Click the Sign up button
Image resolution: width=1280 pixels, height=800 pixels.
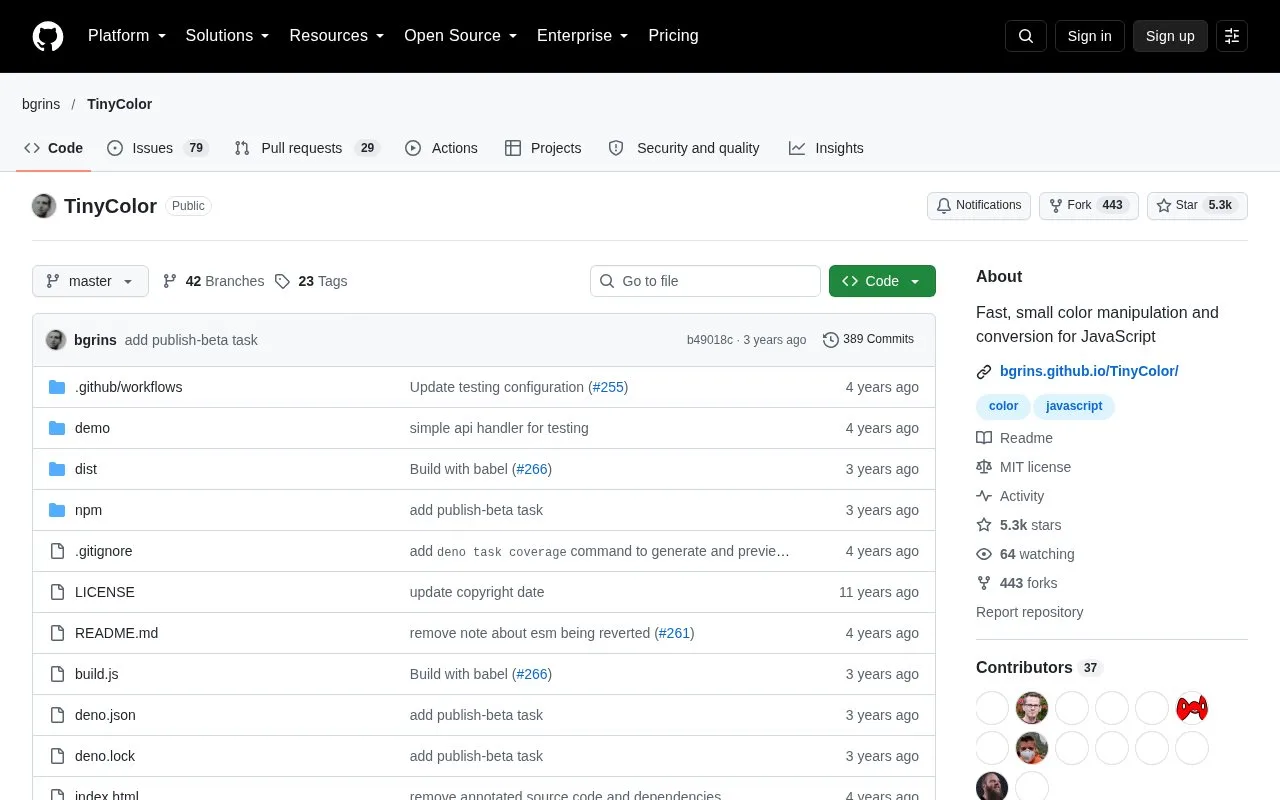[1170, 36]
